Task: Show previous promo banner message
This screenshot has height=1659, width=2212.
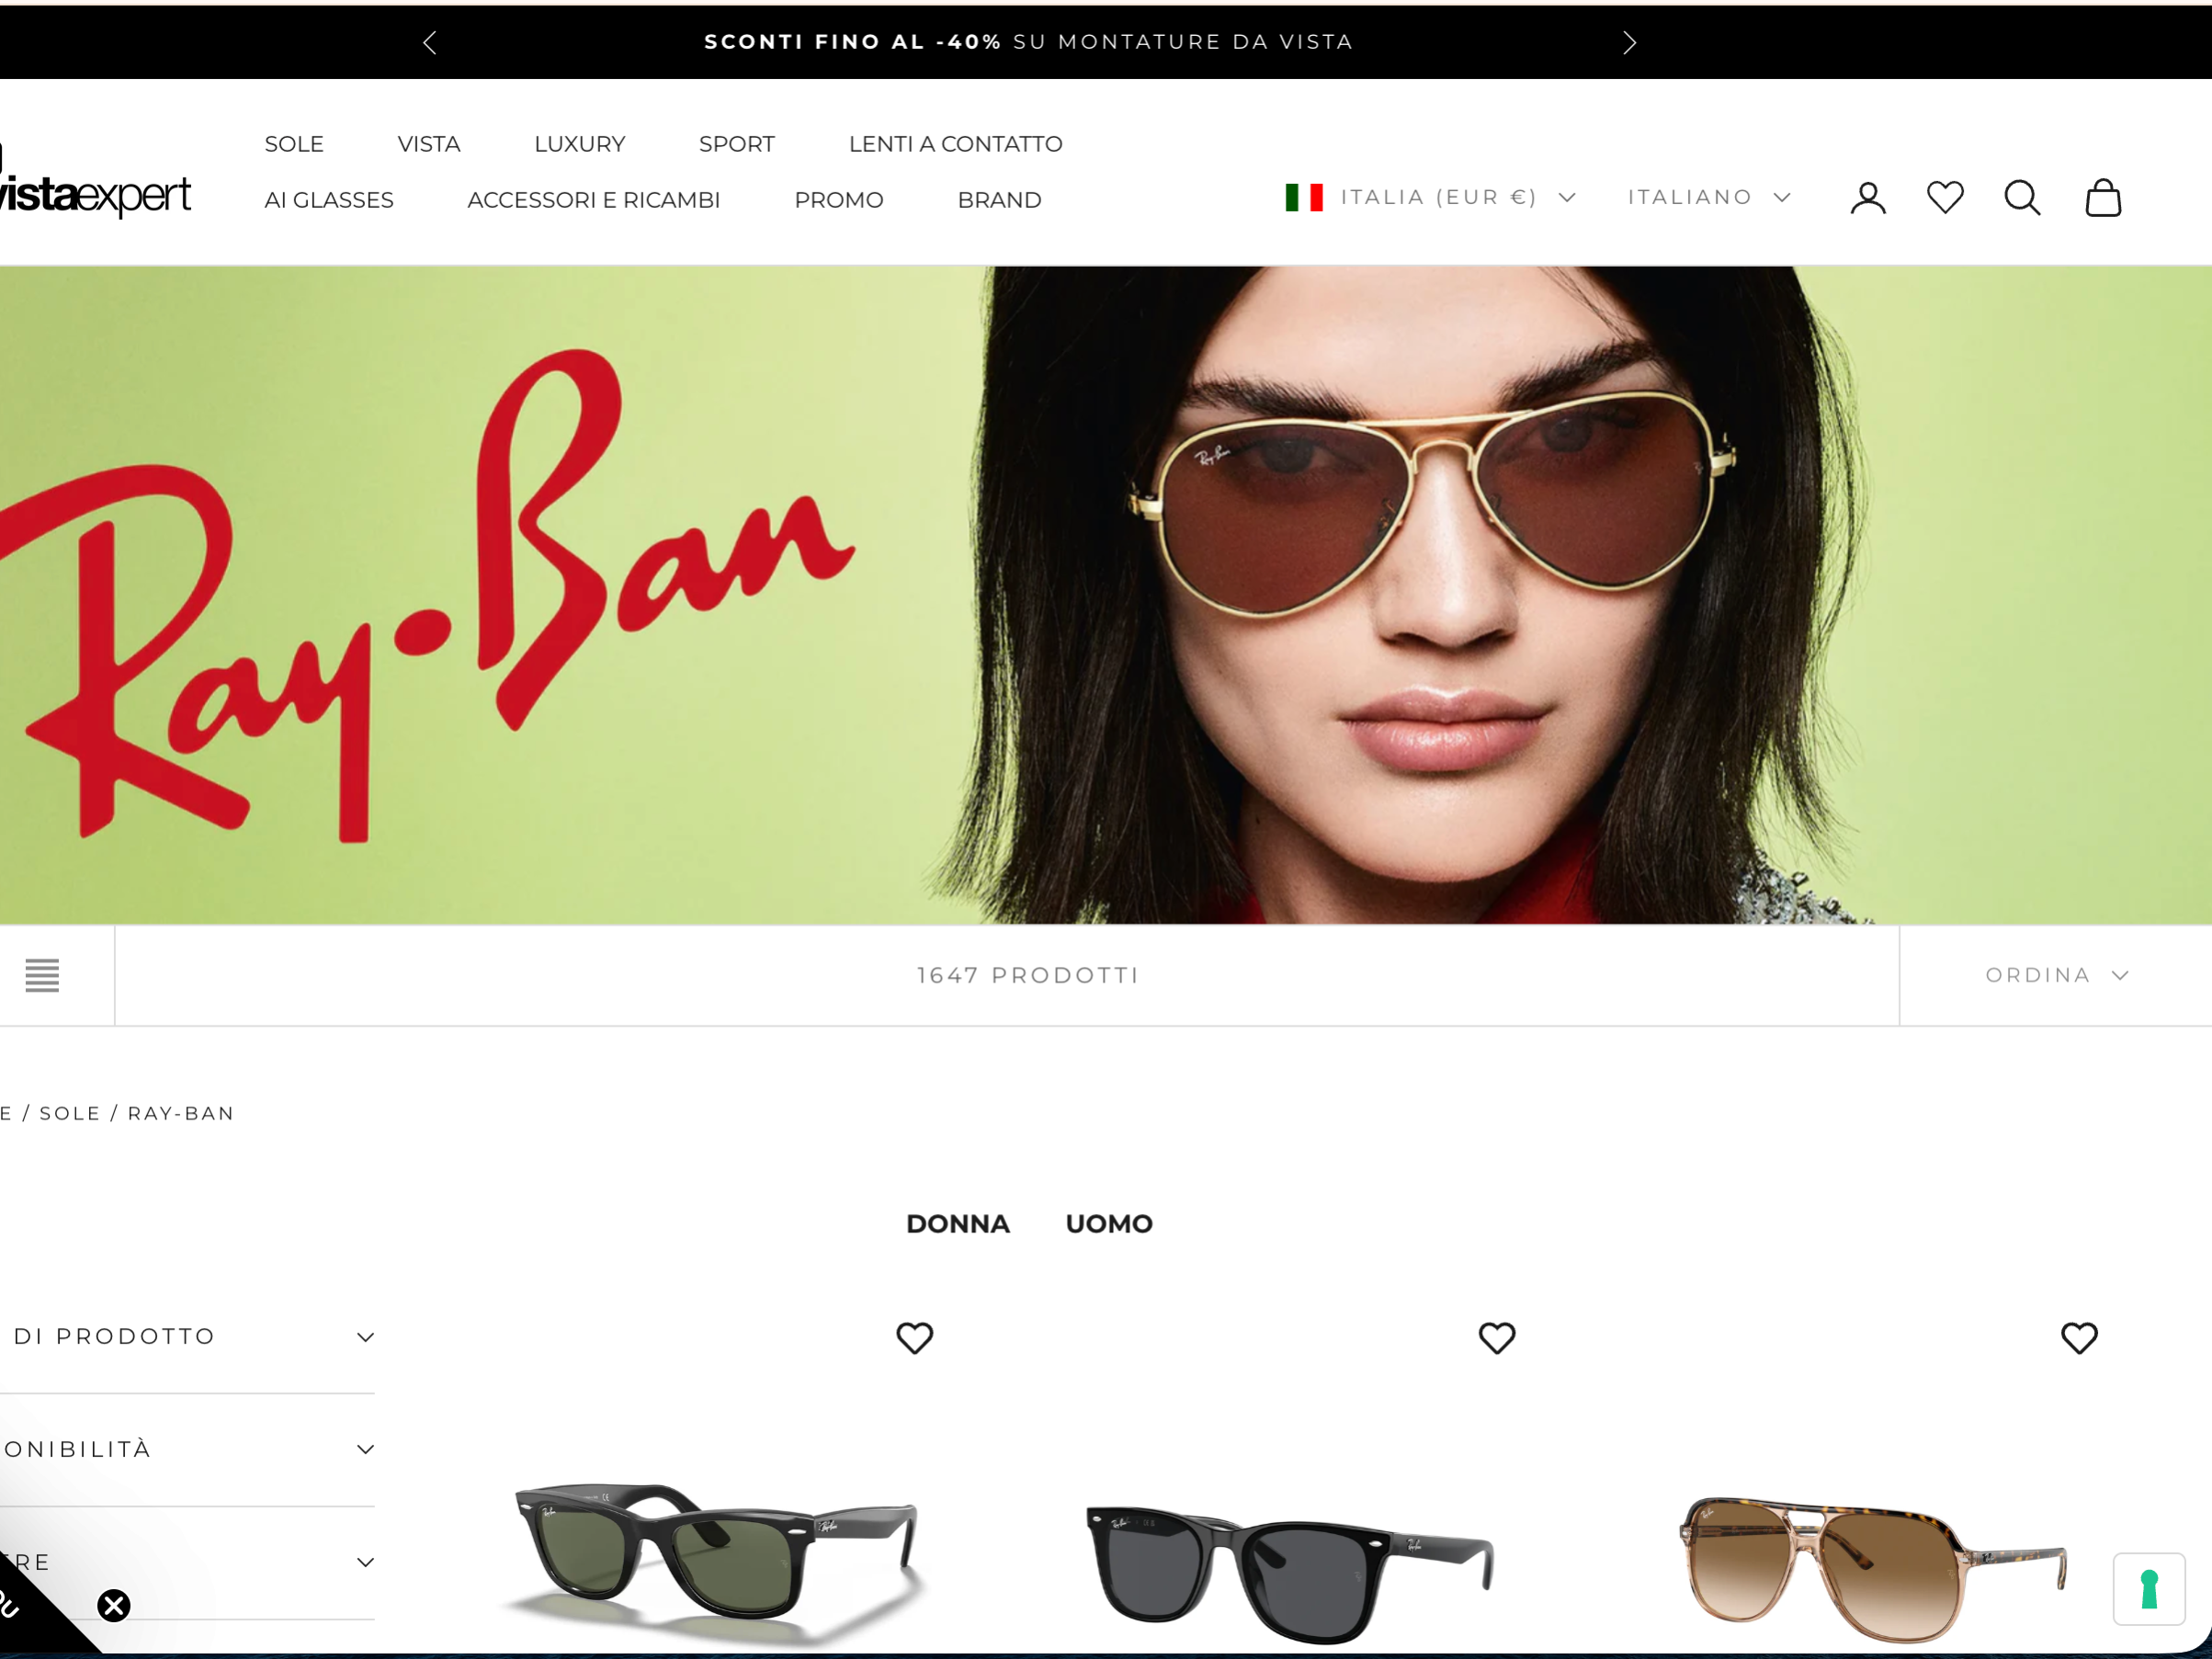Action: pos(430,42)
